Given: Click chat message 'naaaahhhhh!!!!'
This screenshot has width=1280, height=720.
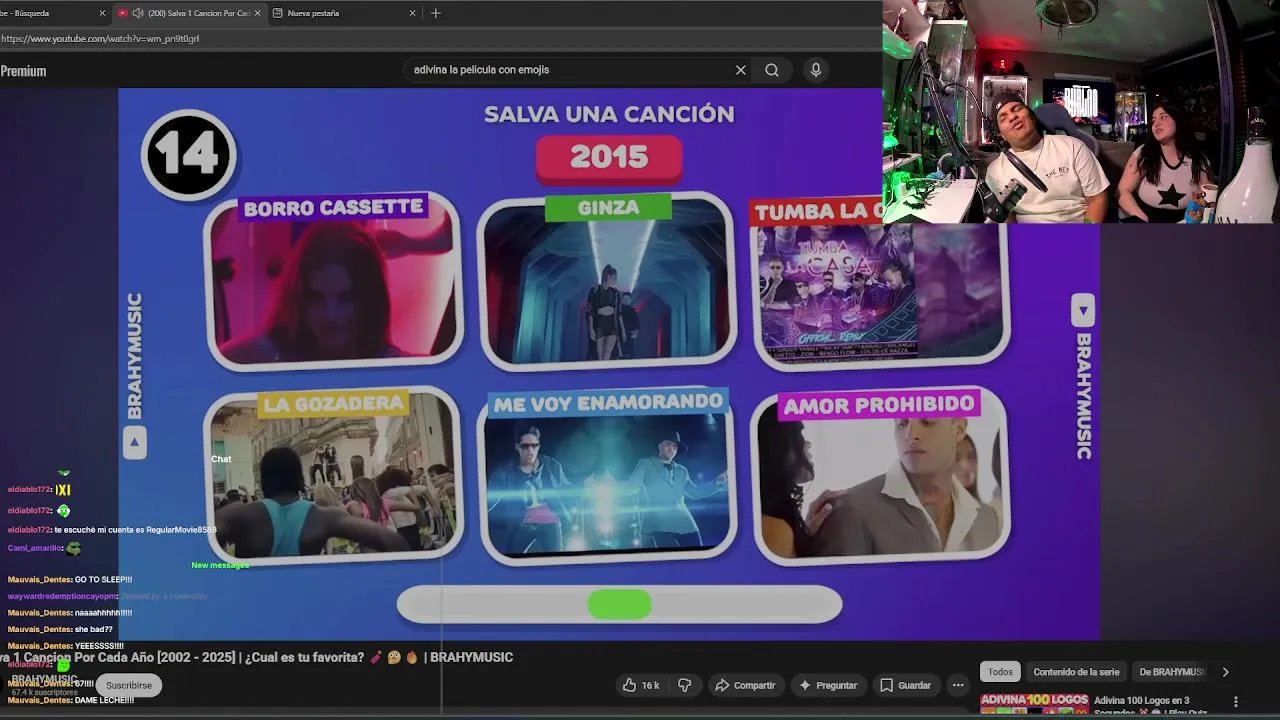Looking at the screenshot, I should 70,613.
